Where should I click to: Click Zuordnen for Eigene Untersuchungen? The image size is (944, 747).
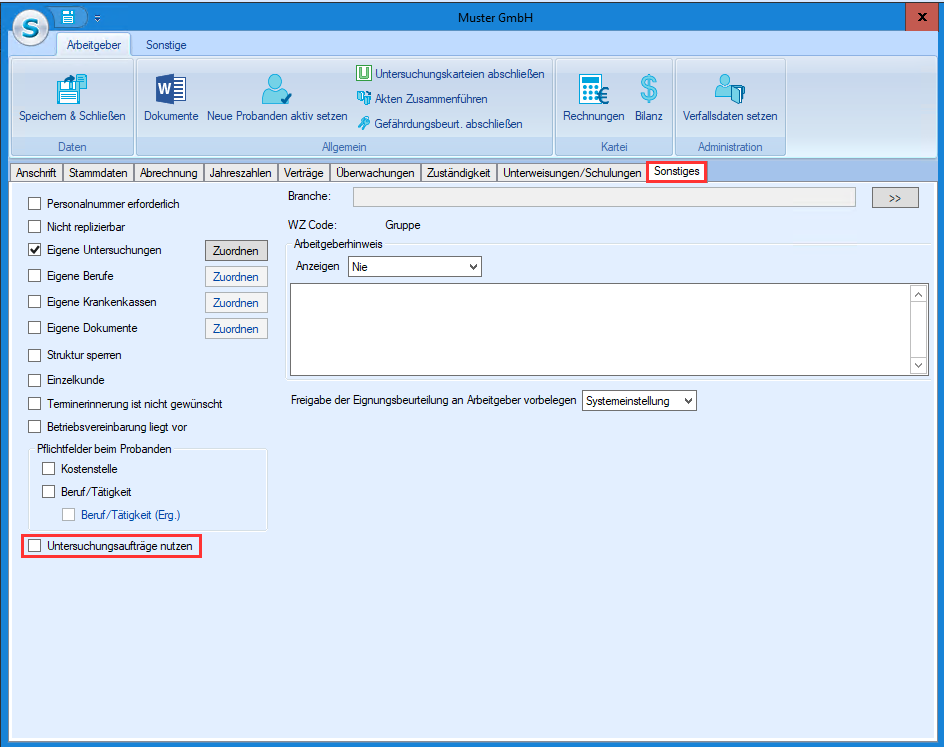point(236,250)
